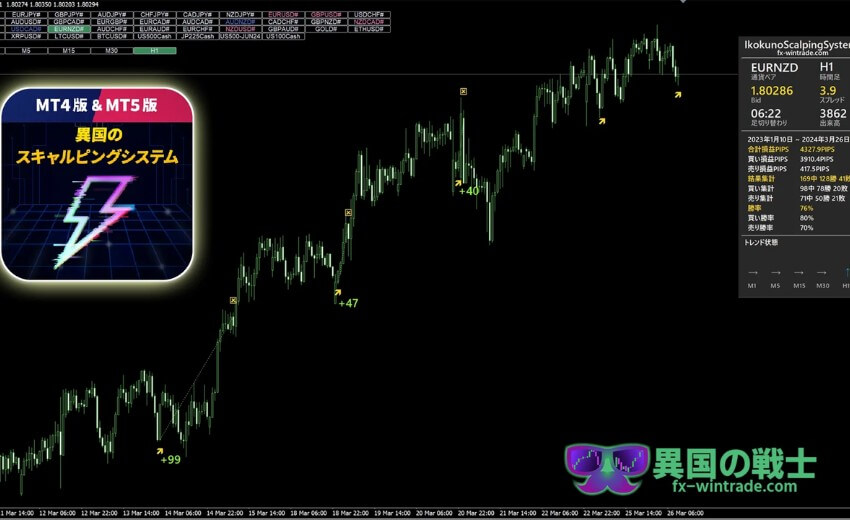Image resolution: width=850 pixels, height=520 pixels.
Task: Click the M15 trend arrow in panel
Action: tap(799, 273)
